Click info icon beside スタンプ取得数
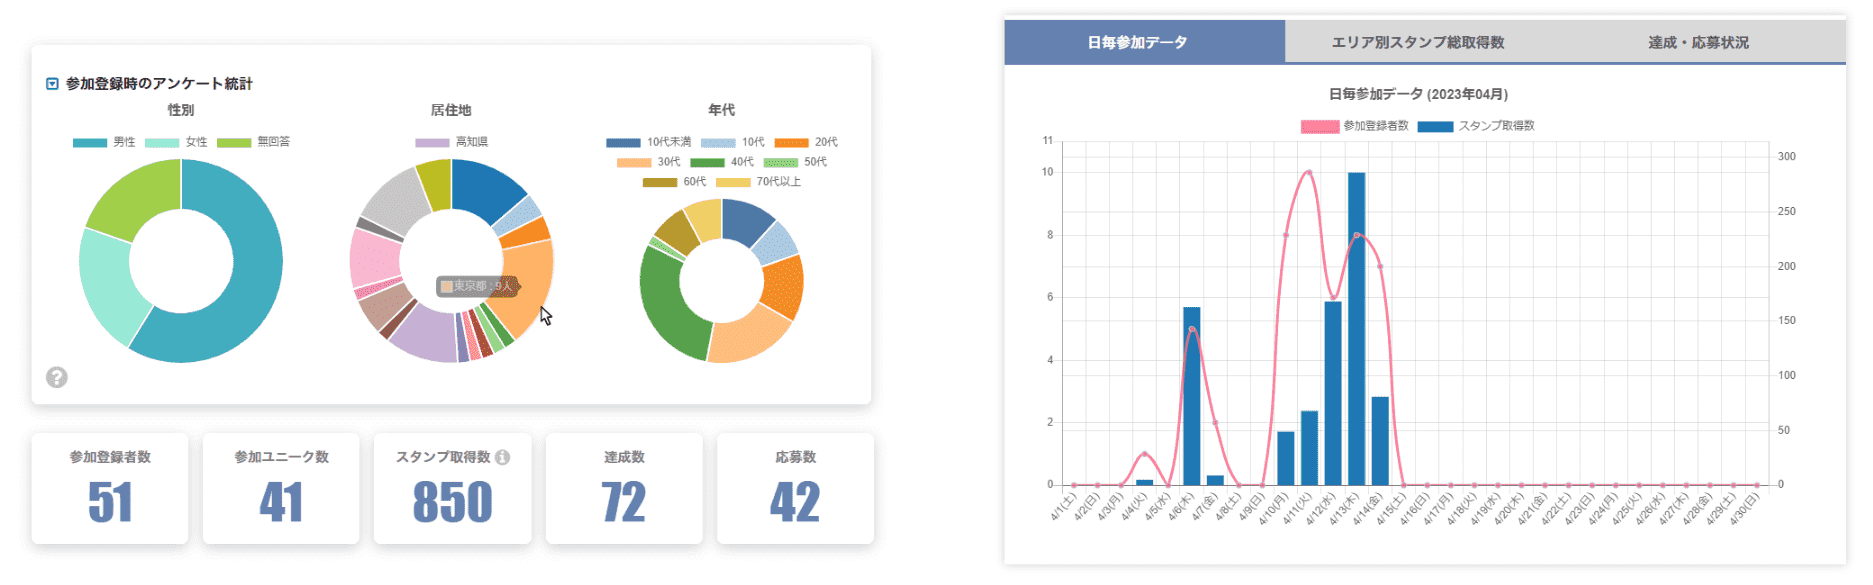Screen dimensions: 1873x585 (x=502, y=457)
